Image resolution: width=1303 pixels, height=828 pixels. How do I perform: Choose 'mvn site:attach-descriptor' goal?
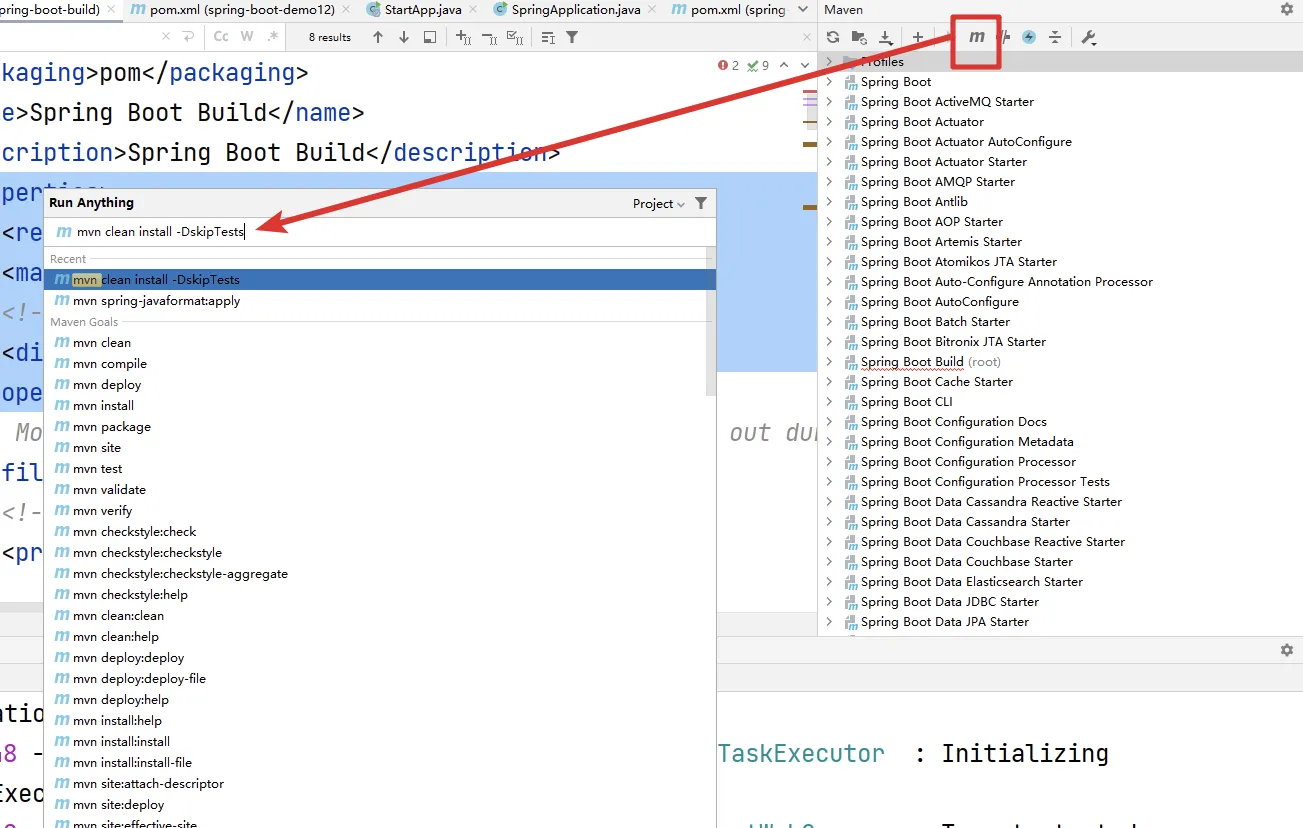click(x=376, y=784)
